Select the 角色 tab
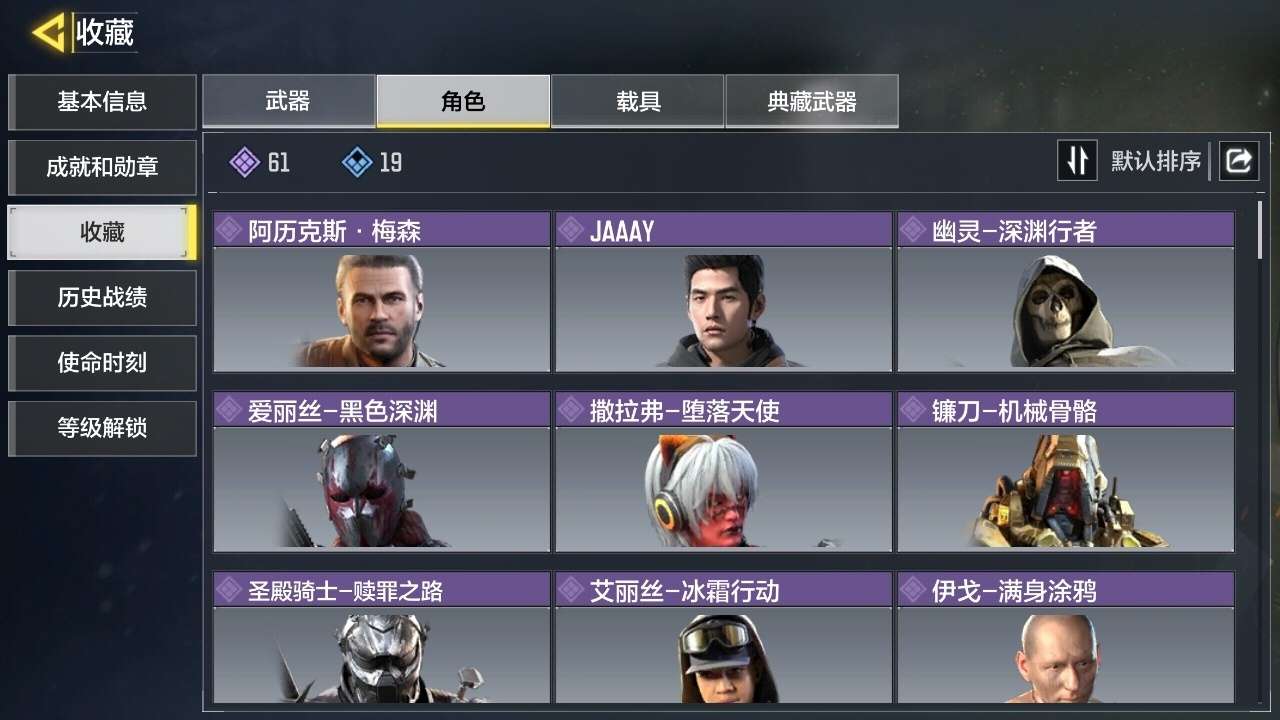This screenshot has width=1280, height=720. [x=463, y=101]
